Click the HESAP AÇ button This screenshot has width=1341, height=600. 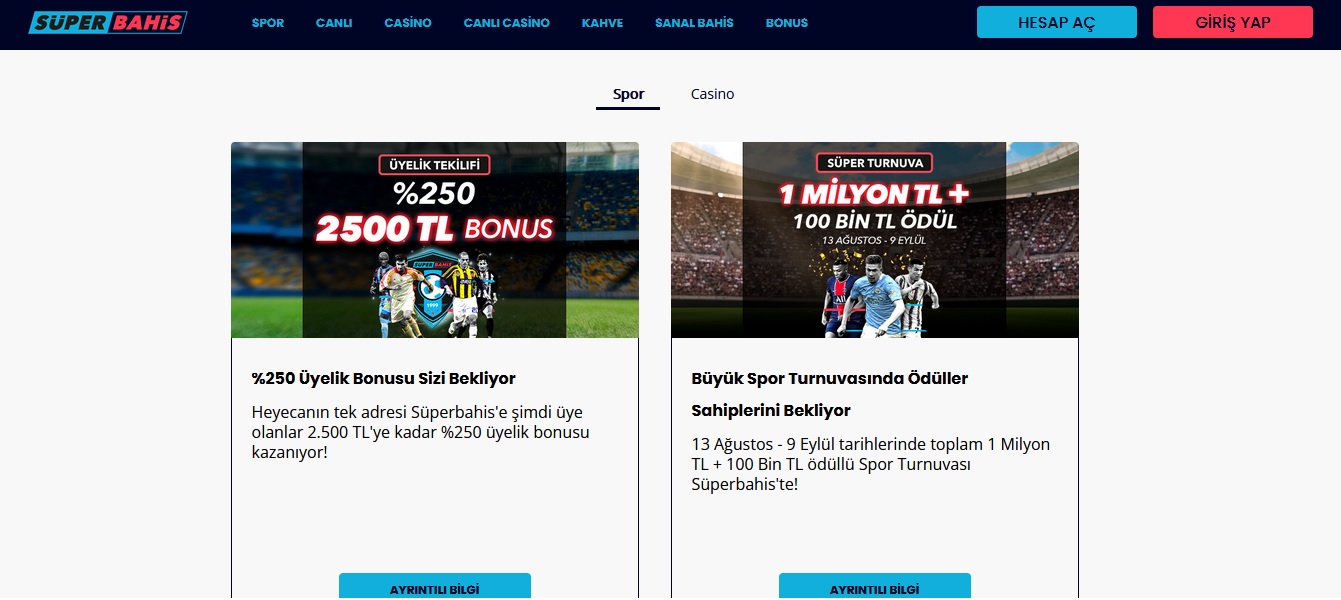[x=1057, y=22]
